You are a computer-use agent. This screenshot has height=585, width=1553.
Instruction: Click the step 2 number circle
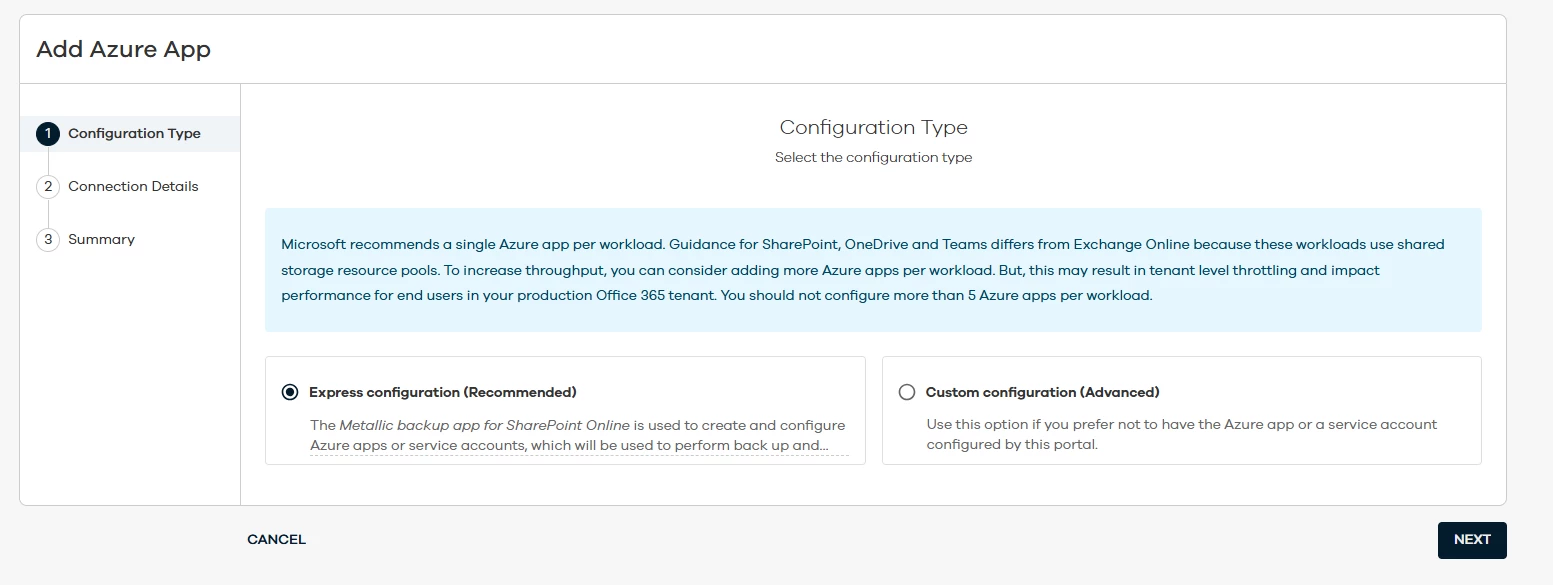pyautogui.click(x=47, y=187)
